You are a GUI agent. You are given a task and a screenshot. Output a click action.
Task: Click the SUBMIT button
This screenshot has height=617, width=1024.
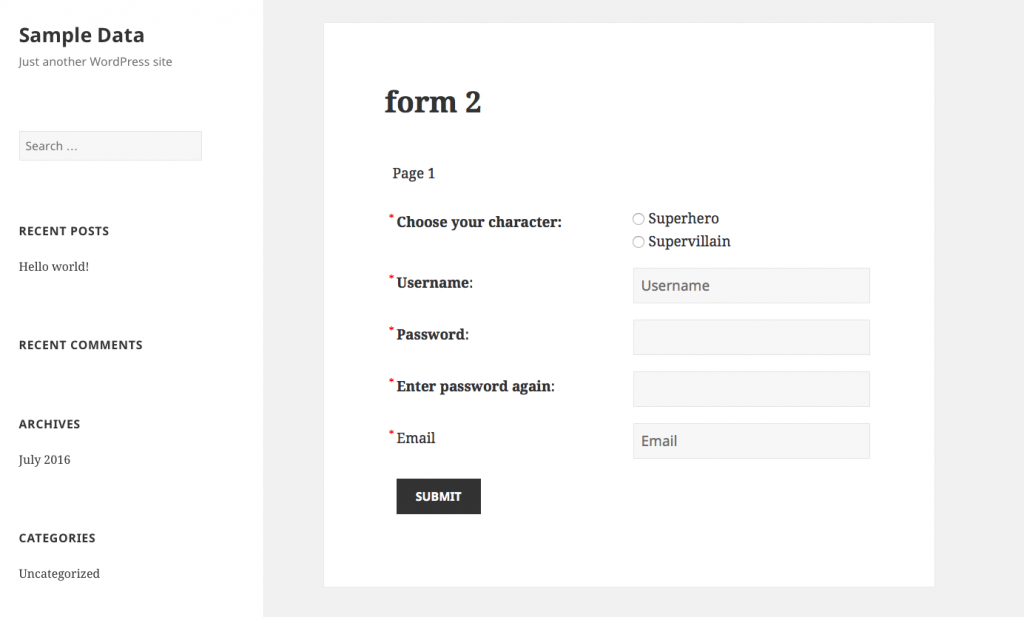click(x=438, y=496)
